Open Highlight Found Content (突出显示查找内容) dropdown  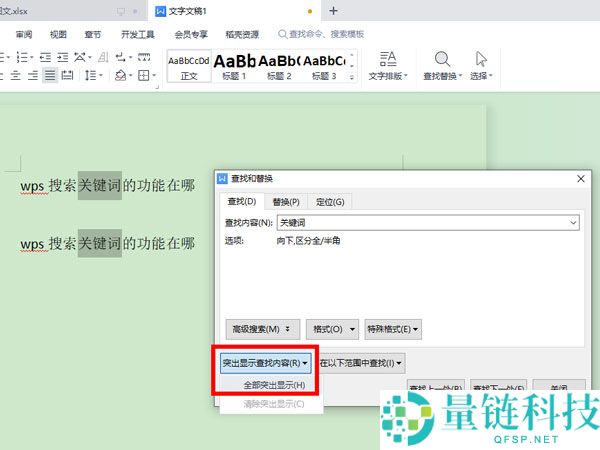pyautogui.click(x=266, y=363)
